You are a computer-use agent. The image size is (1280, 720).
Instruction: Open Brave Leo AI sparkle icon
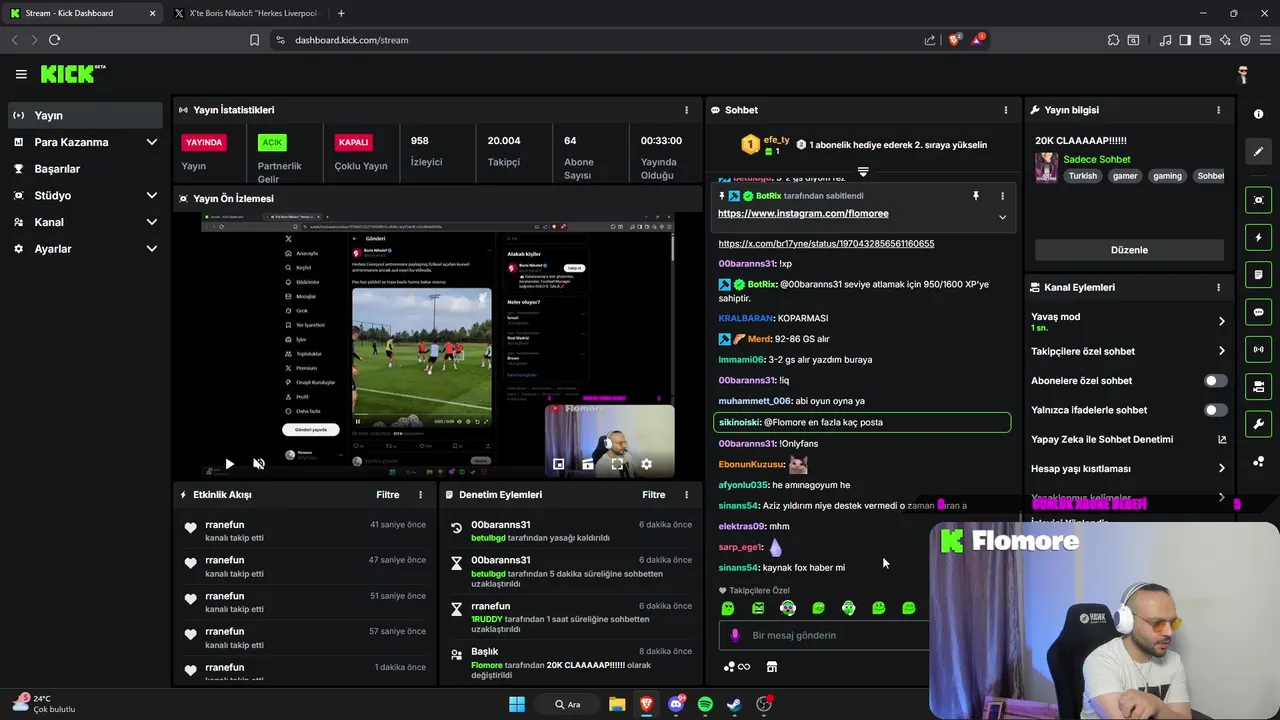(1226, 40)
